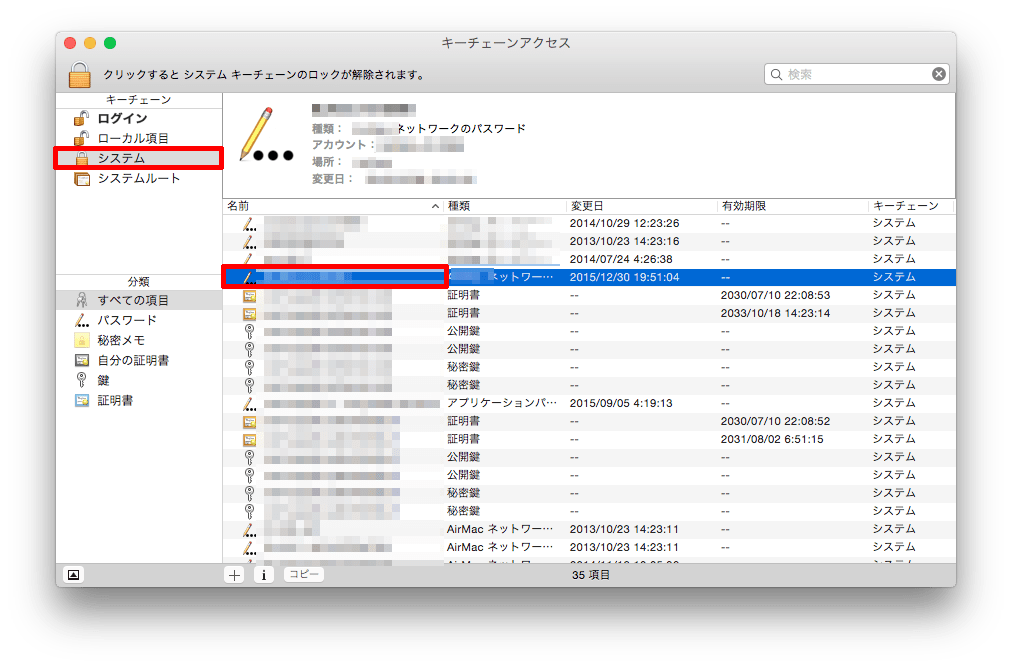Add a new item with the + button

tap(233, 574)
